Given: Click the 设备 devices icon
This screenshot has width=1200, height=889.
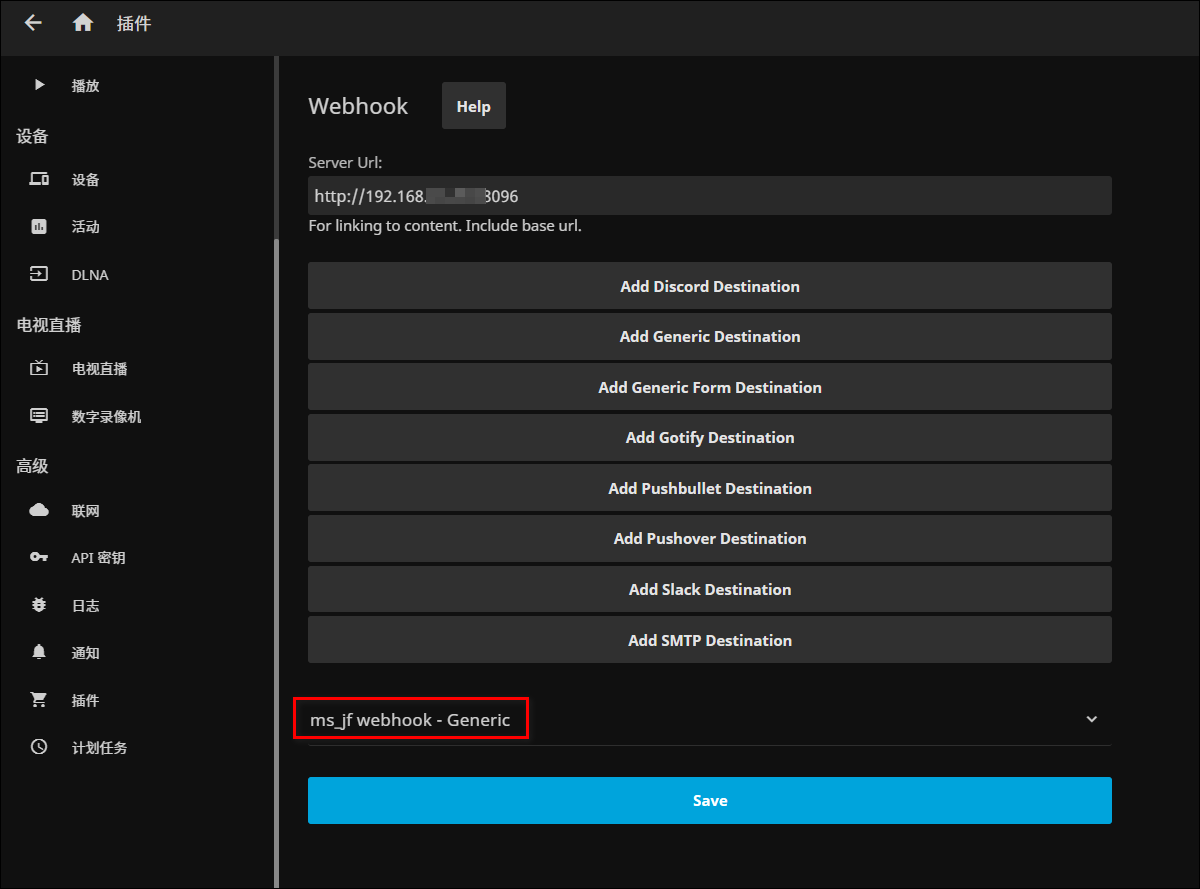Looking at the screenshot, I should tap(39, 180).
